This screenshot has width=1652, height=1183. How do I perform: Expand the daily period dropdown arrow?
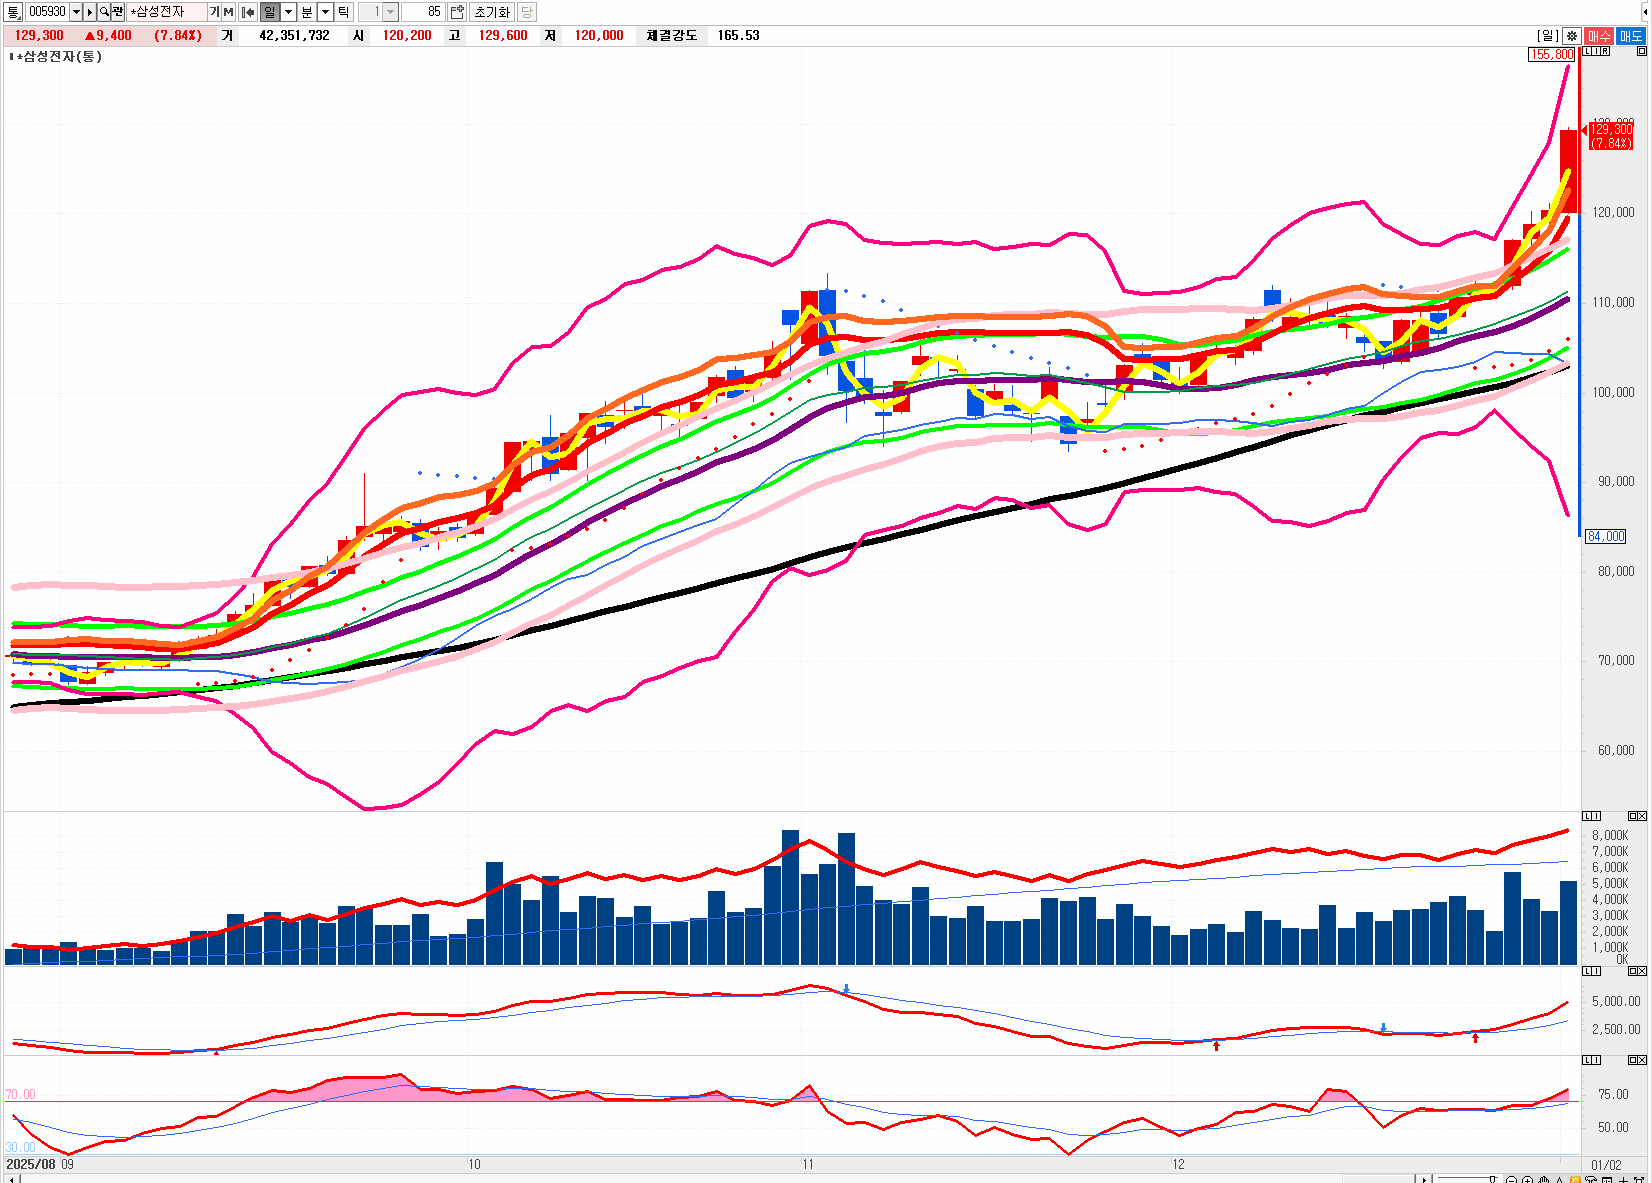pyautogui.click(x=289, y=12)
